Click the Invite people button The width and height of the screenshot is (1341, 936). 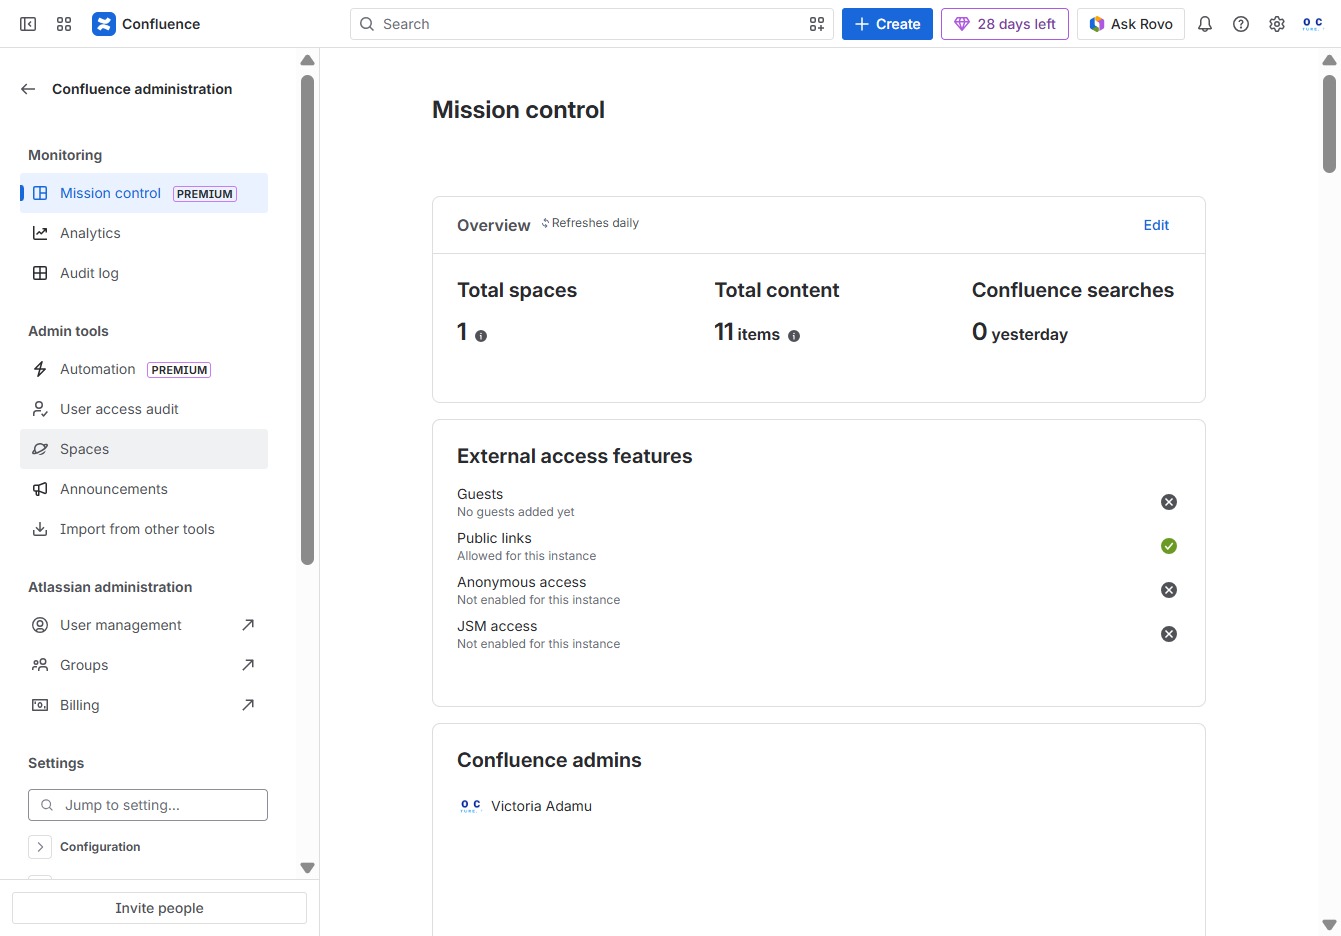(159, 908)
